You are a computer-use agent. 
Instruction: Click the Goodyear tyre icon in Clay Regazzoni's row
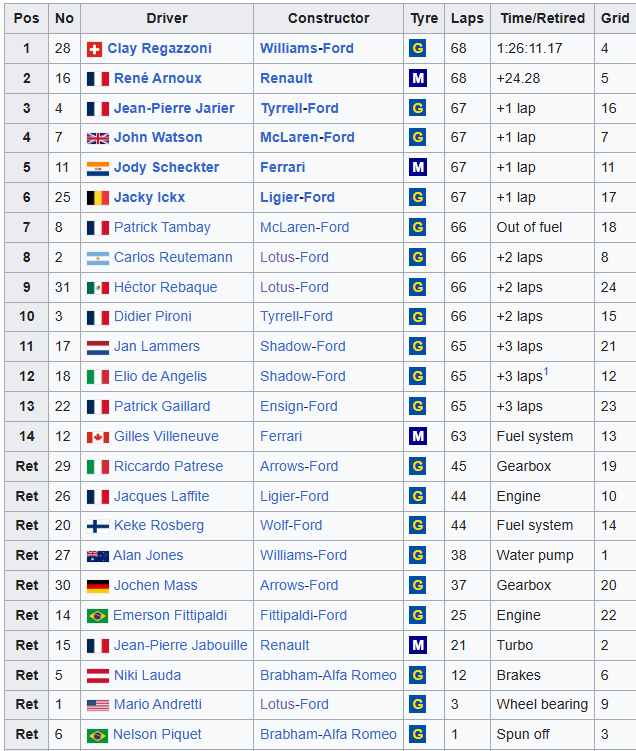click(x=418, y=48)
